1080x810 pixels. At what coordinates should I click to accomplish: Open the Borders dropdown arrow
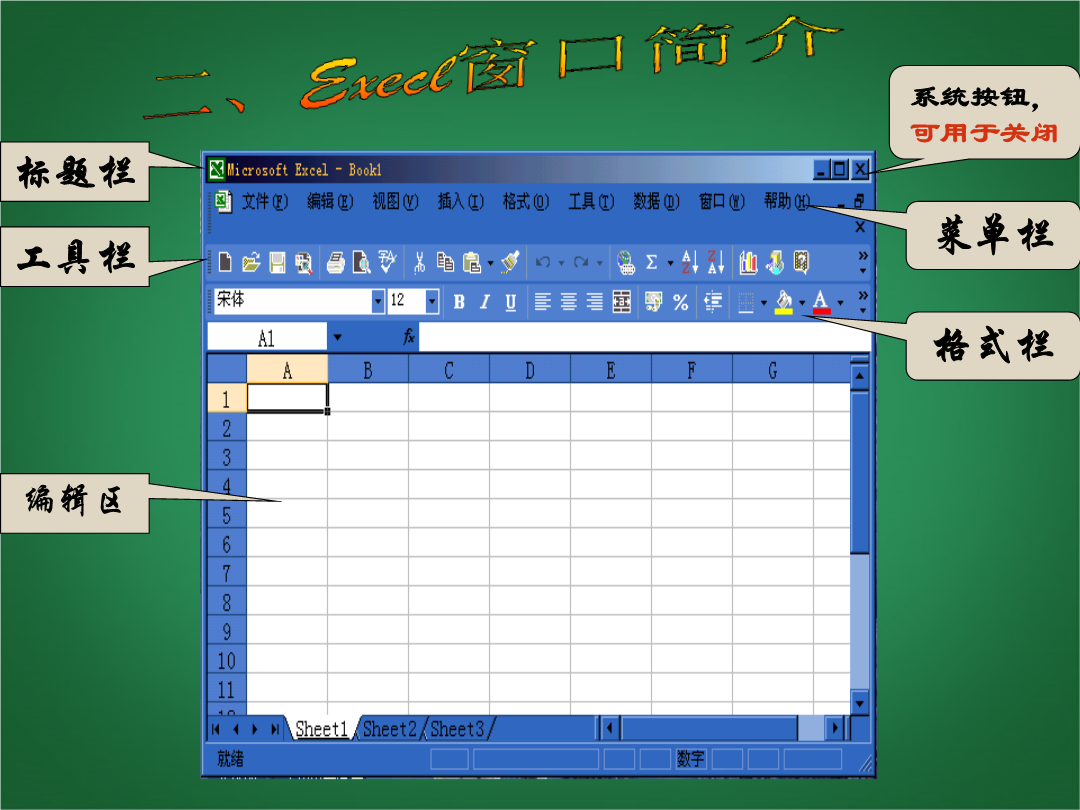(764, 303)
